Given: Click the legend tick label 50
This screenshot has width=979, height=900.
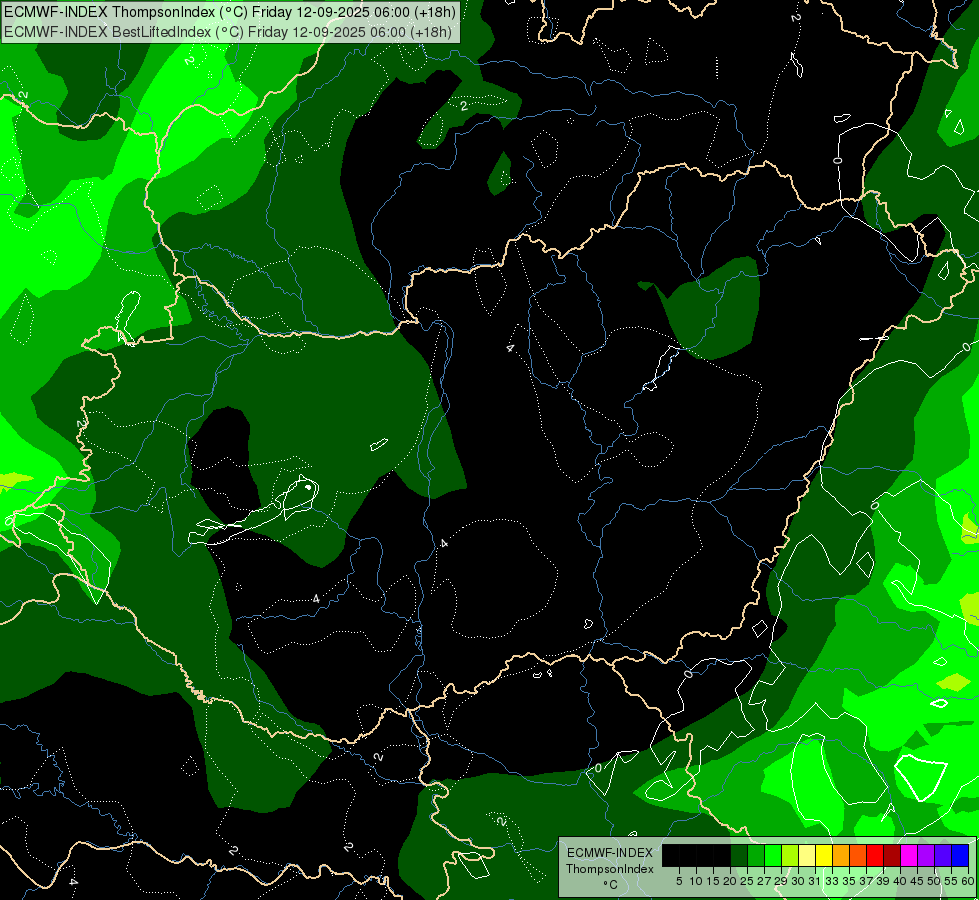Looking at the screenshot, I should pyautogui.click(x=934, y=881).
